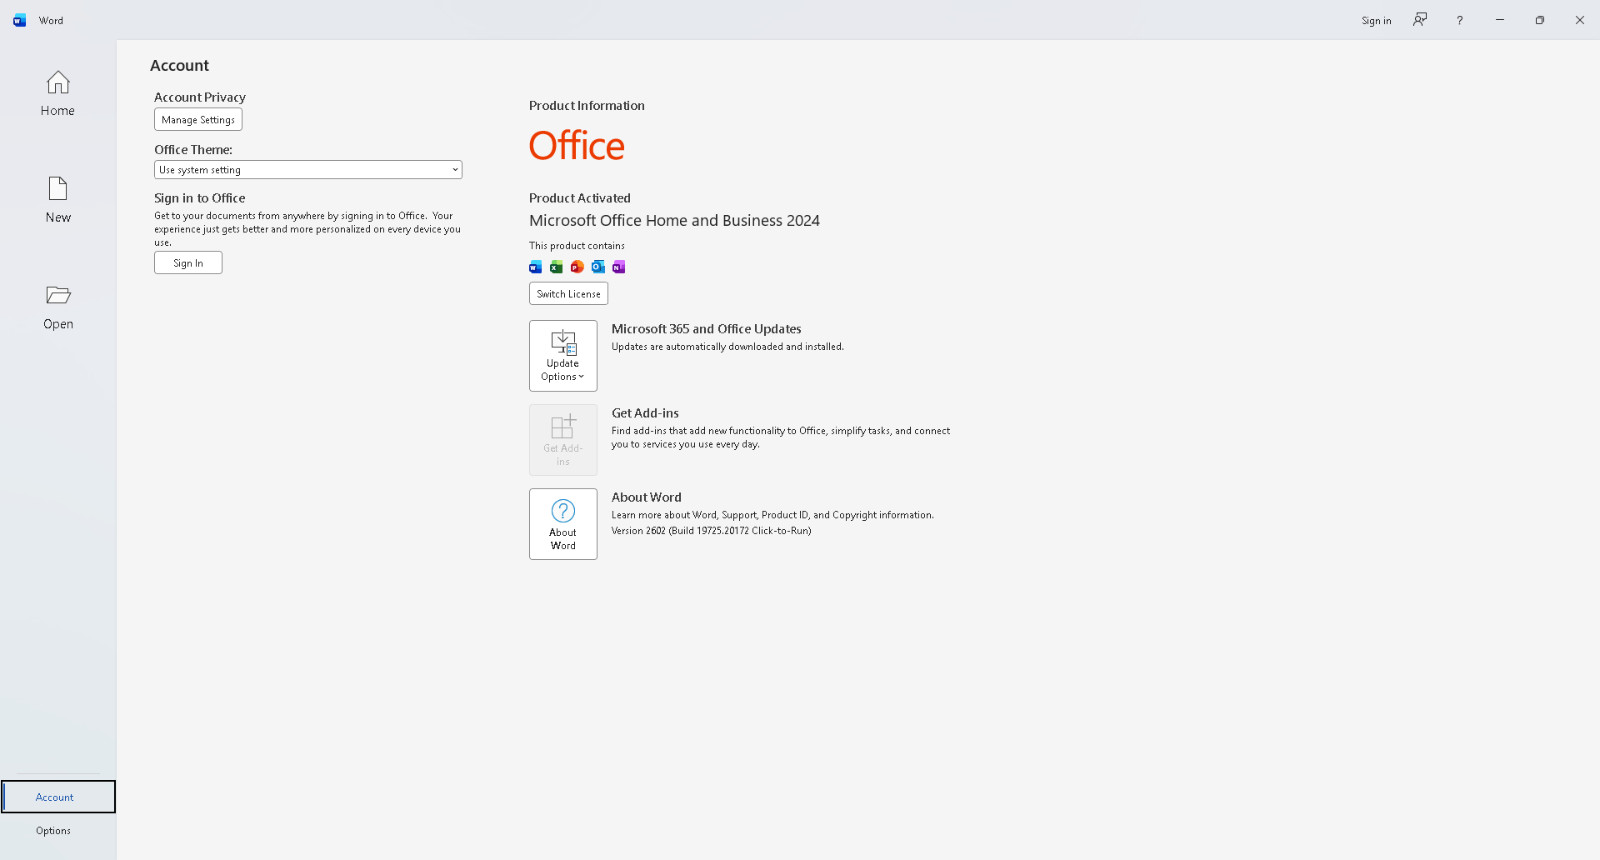Click the Manage Settings button
Viewport: 1600px width, 860px height.
198,120
